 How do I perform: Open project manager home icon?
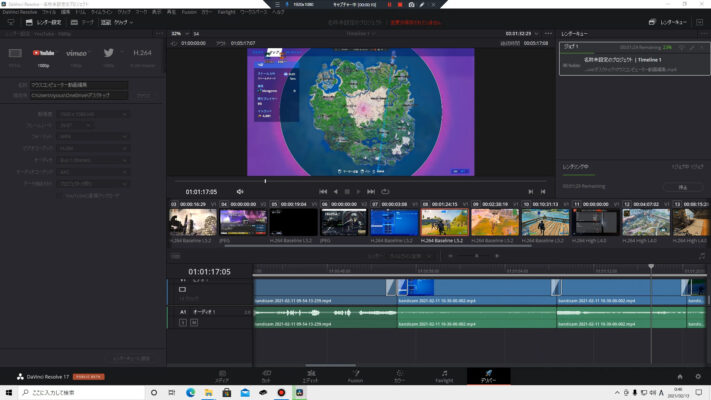pos(680,376)
